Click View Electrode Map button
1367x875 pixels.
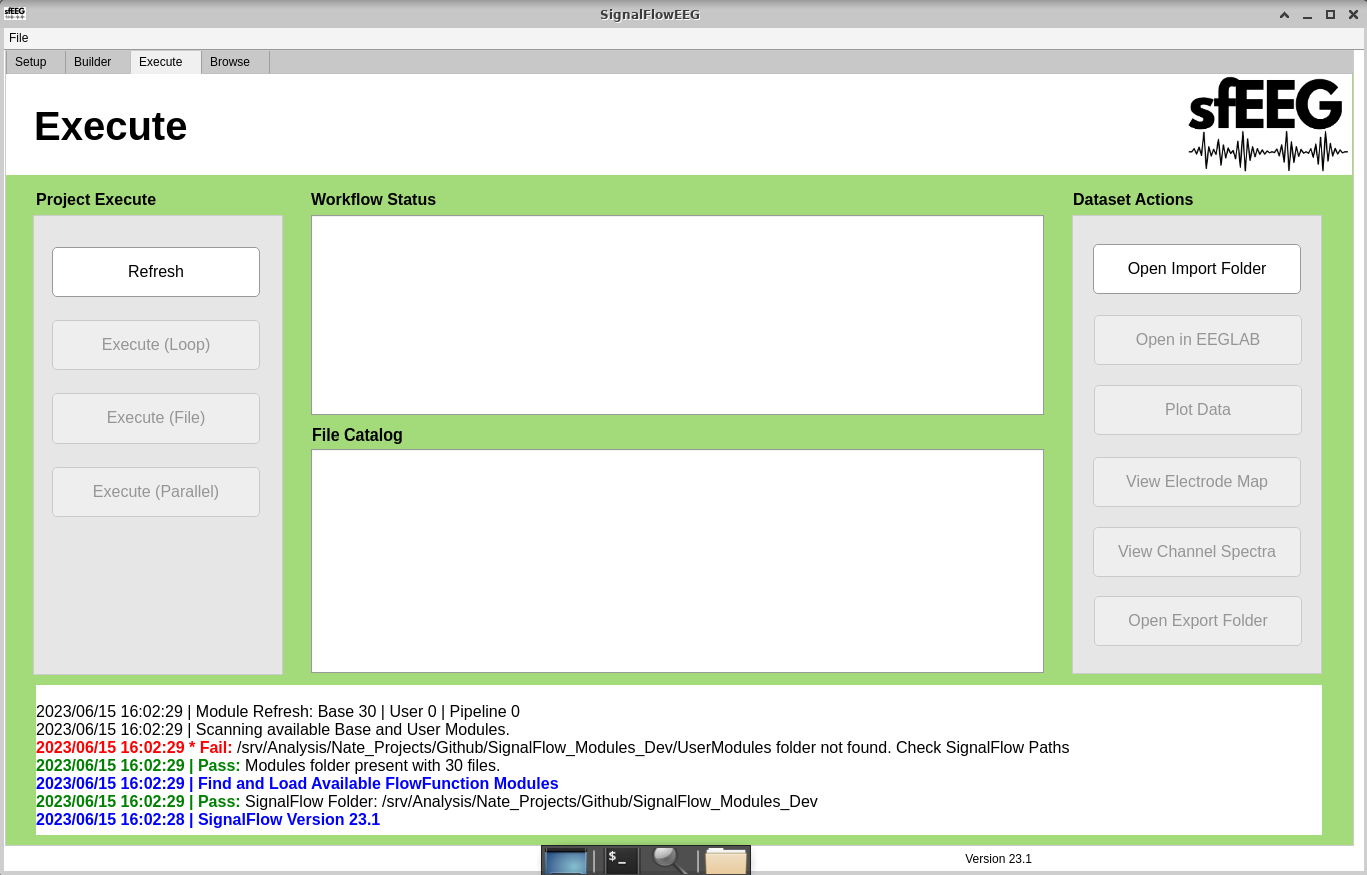(1197, 482)
